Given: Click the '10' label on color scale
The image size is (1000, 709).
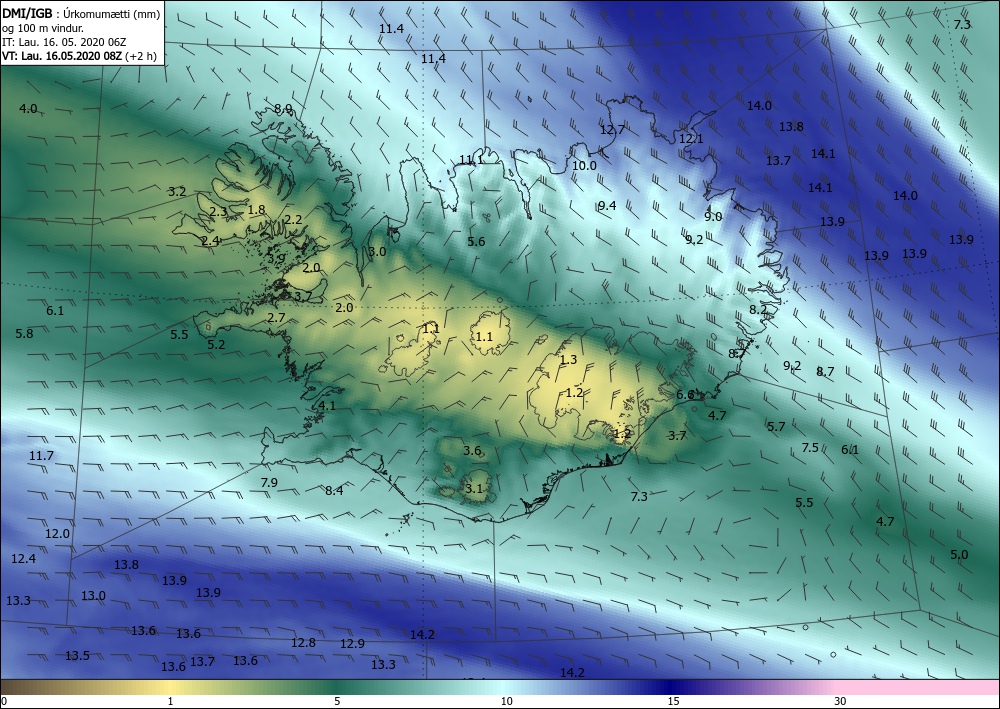Looking at the screenshot, I should pos(506,701).
